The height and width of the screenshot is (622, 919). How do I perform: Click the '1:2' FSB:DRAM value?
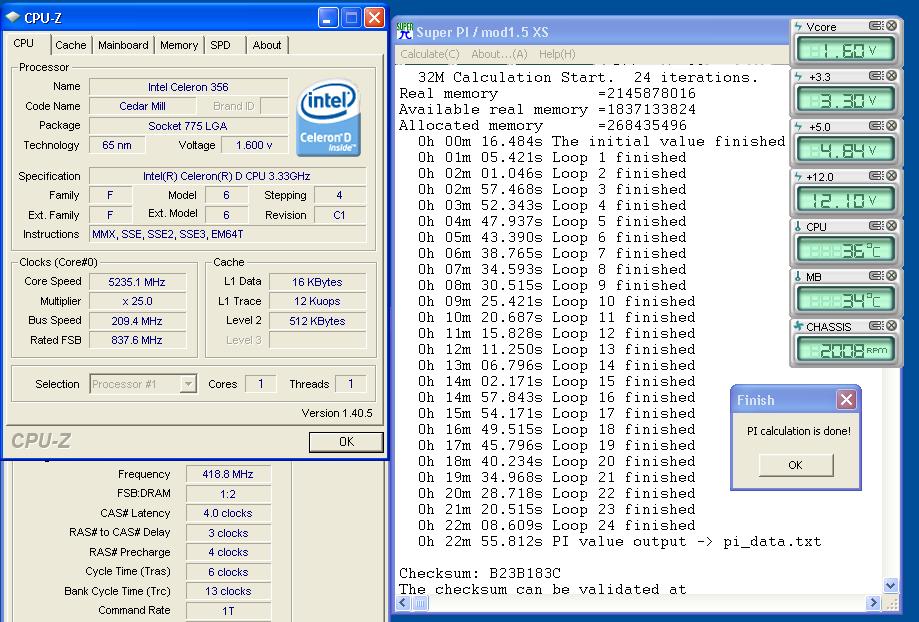pyautogui.click(x=228, y=494)
